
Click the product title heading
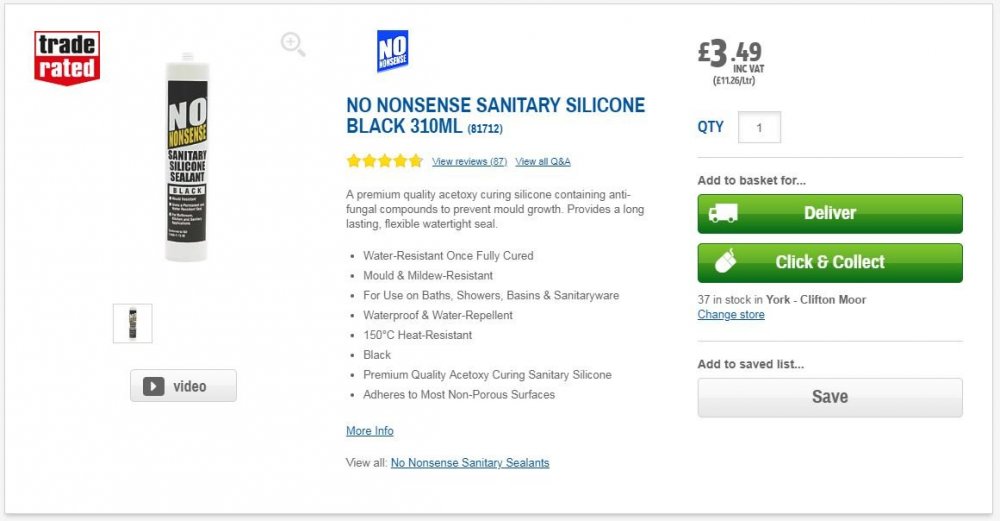tap(496, 115)
